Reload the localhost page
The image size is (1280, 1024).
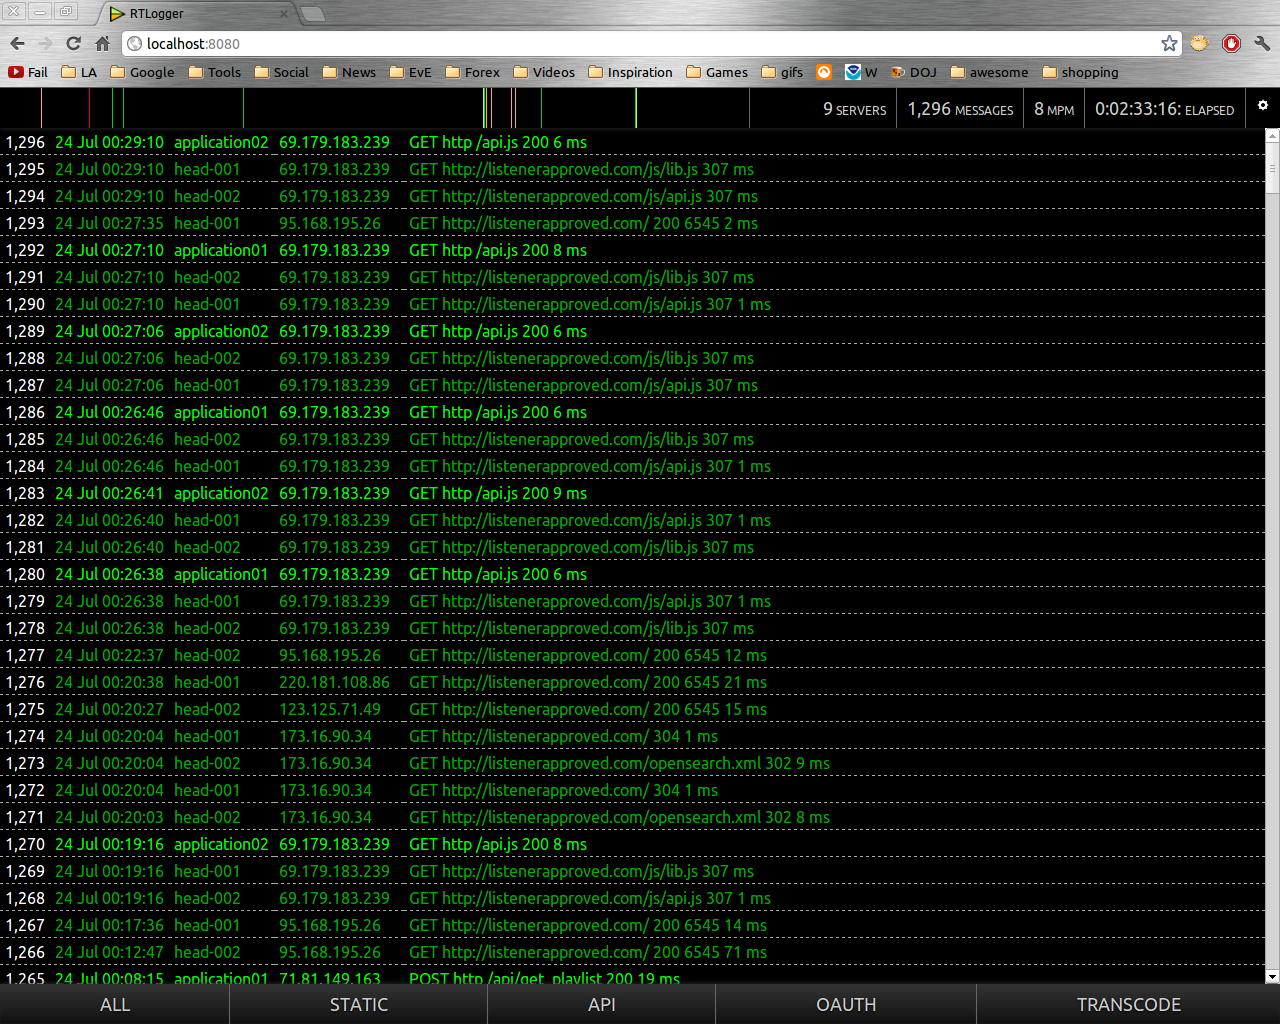73,43
